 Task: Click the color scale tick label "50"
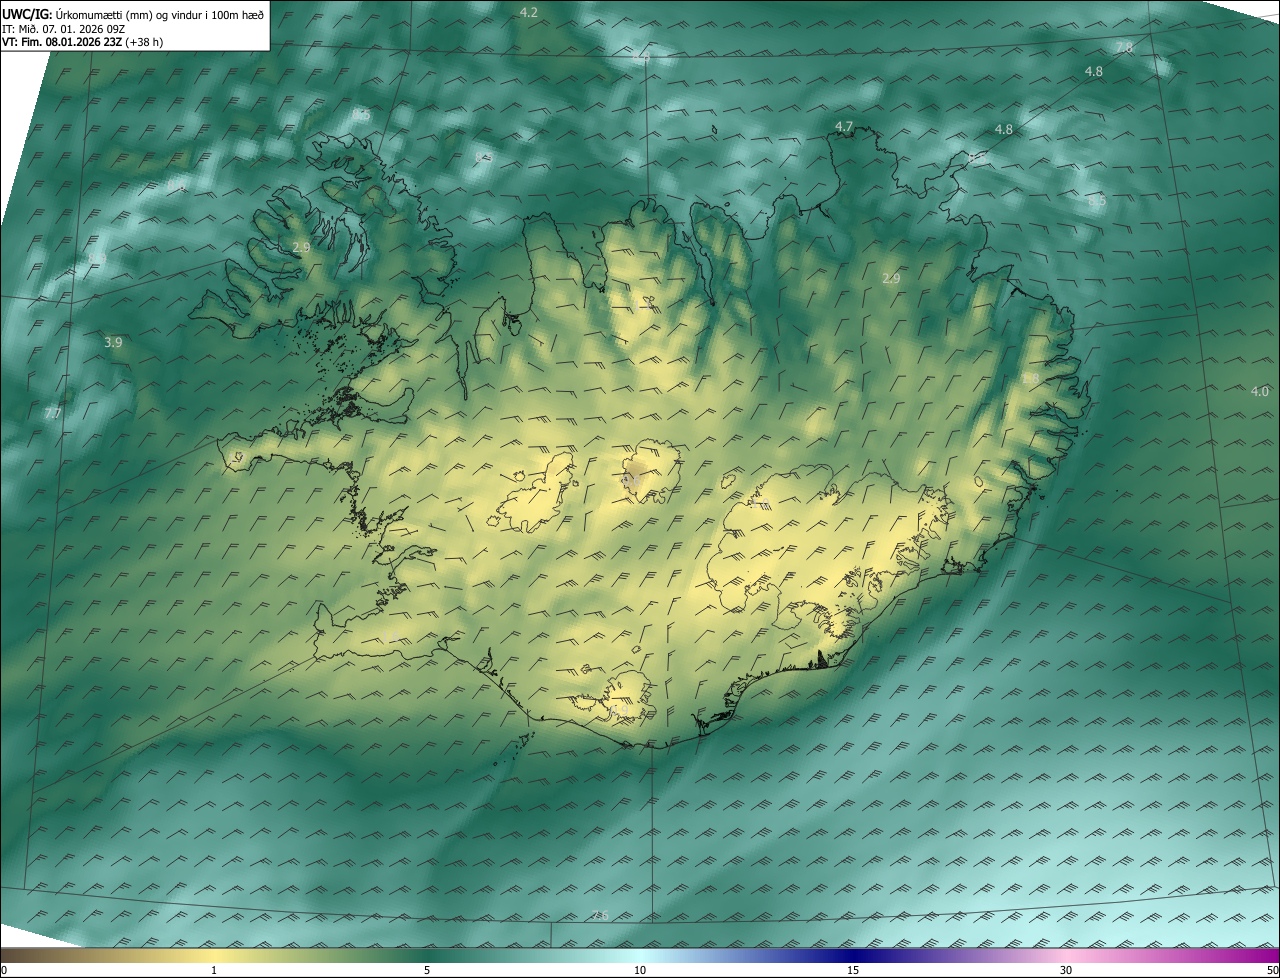pyautogui.click(x=1272, y=971)
